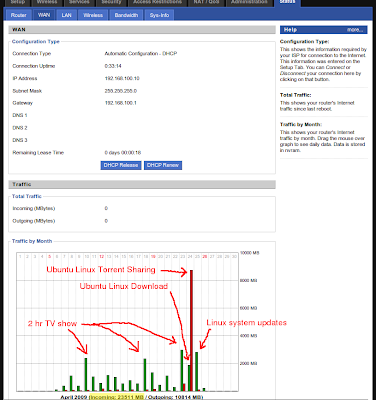Click day 12 in the graph header
Screen dimensions: 376x400
(x=101, y=256)
